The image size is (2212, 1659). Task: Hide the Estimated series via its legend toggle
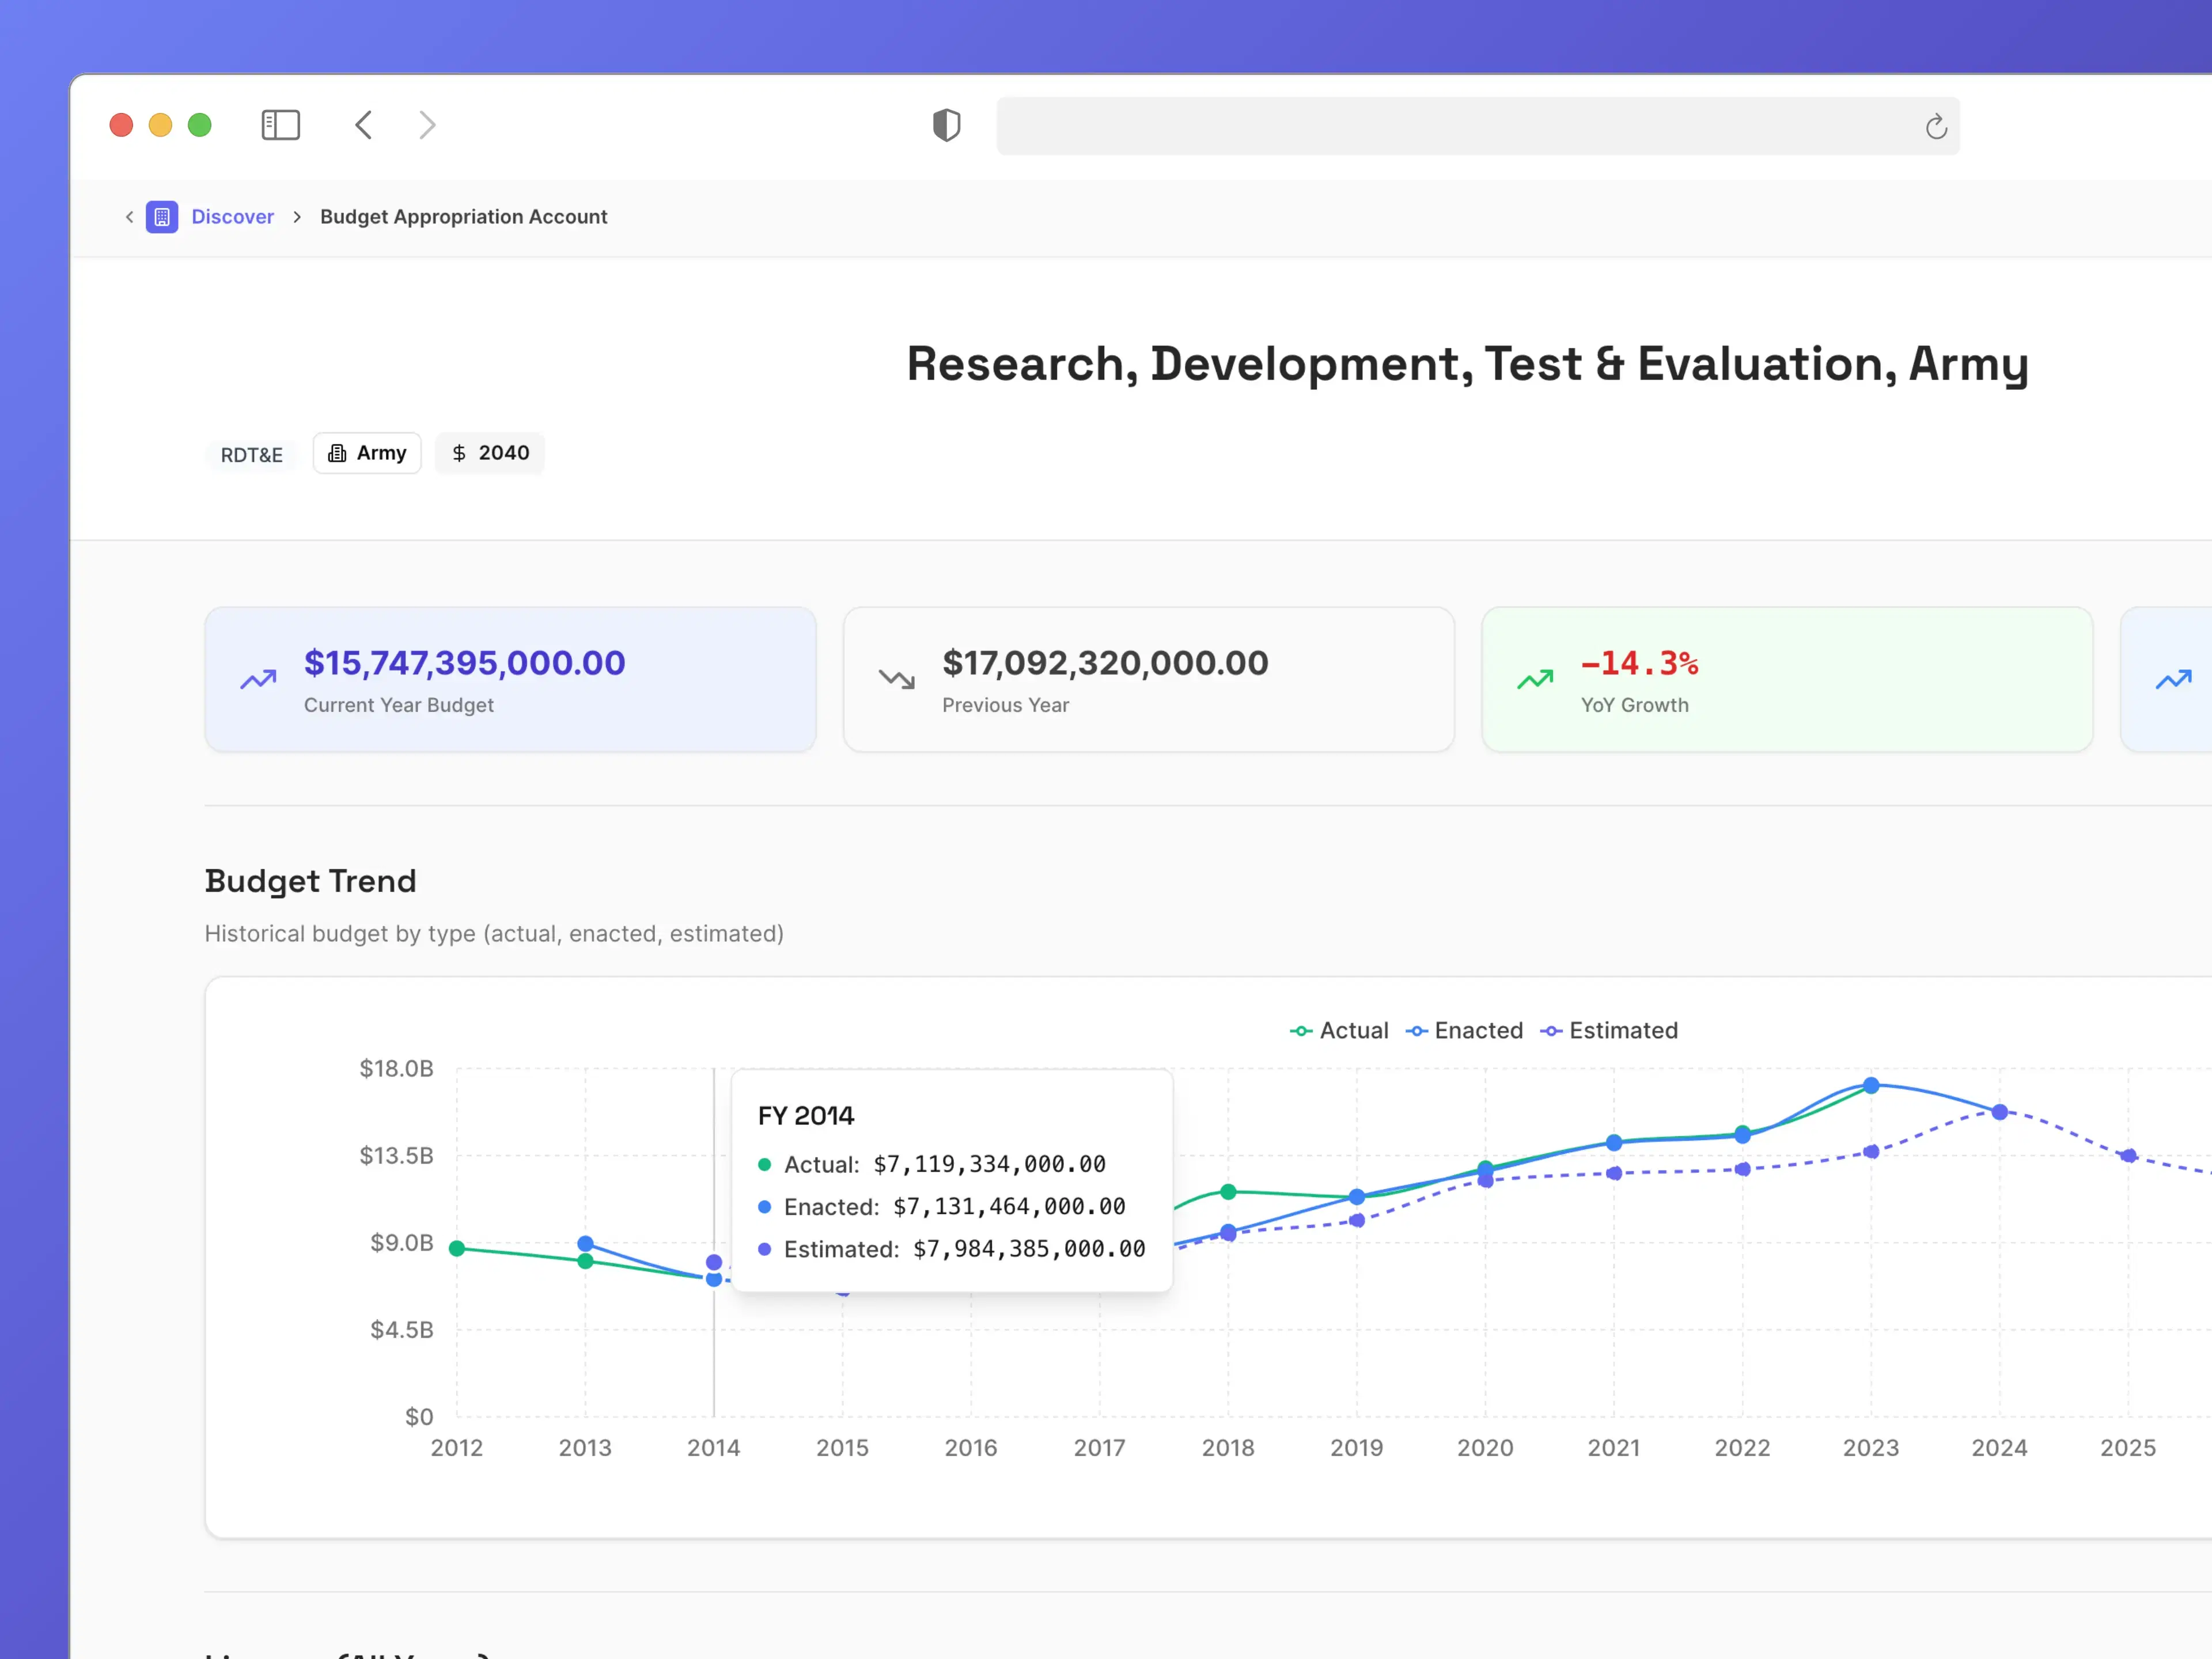[x=1608, y=1030]
